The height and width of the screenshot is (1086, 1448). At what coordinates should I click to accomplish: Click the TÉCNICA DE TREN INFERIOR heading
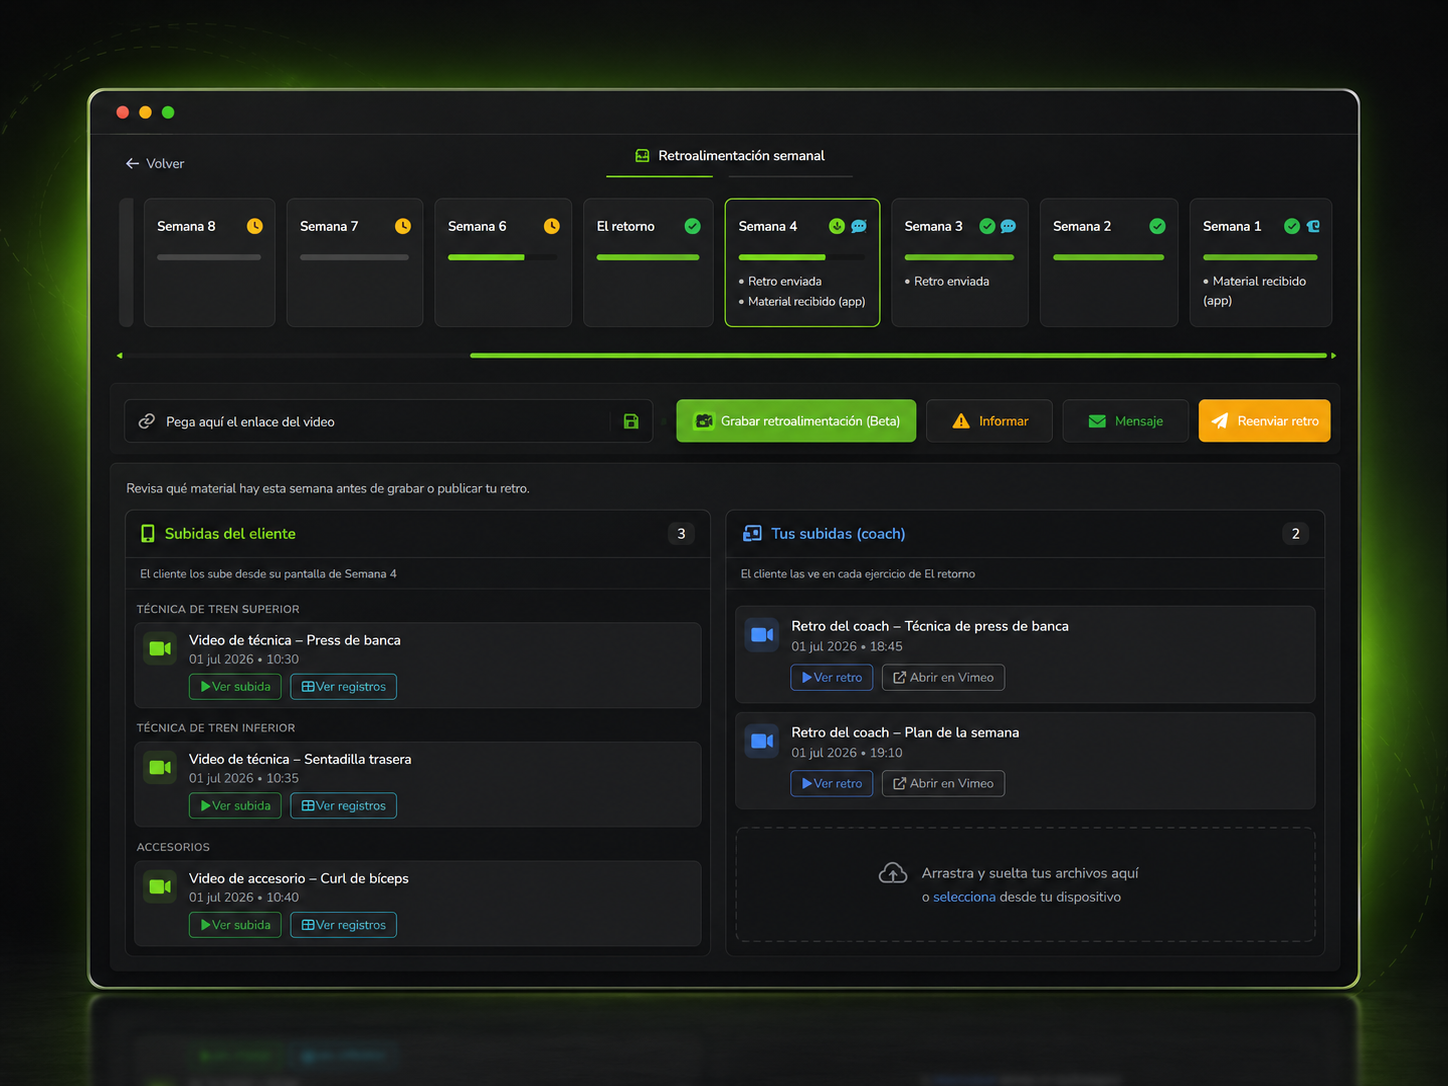pos(216,728)
